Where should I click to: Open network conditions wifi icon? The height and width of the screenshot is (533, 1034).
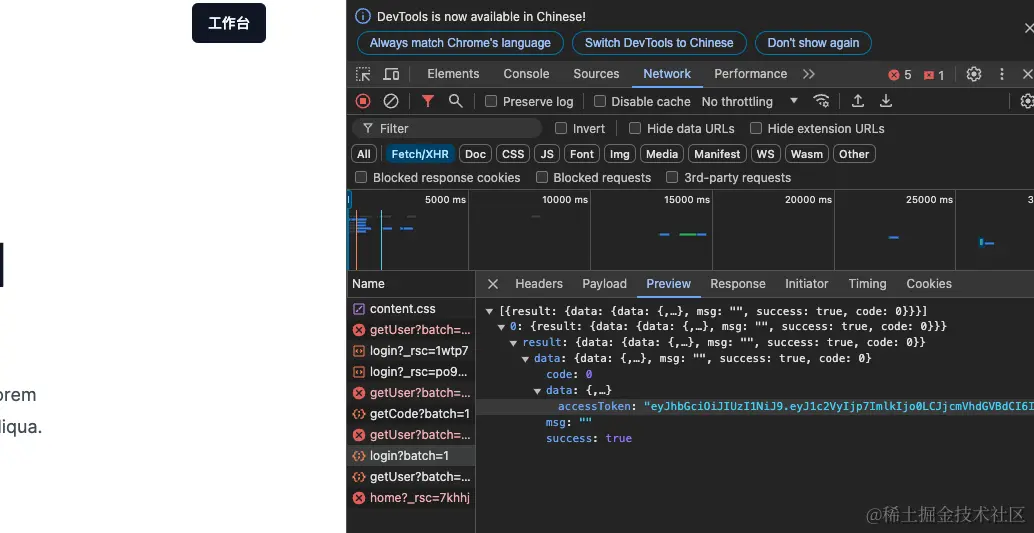click(x=821, y=101)
